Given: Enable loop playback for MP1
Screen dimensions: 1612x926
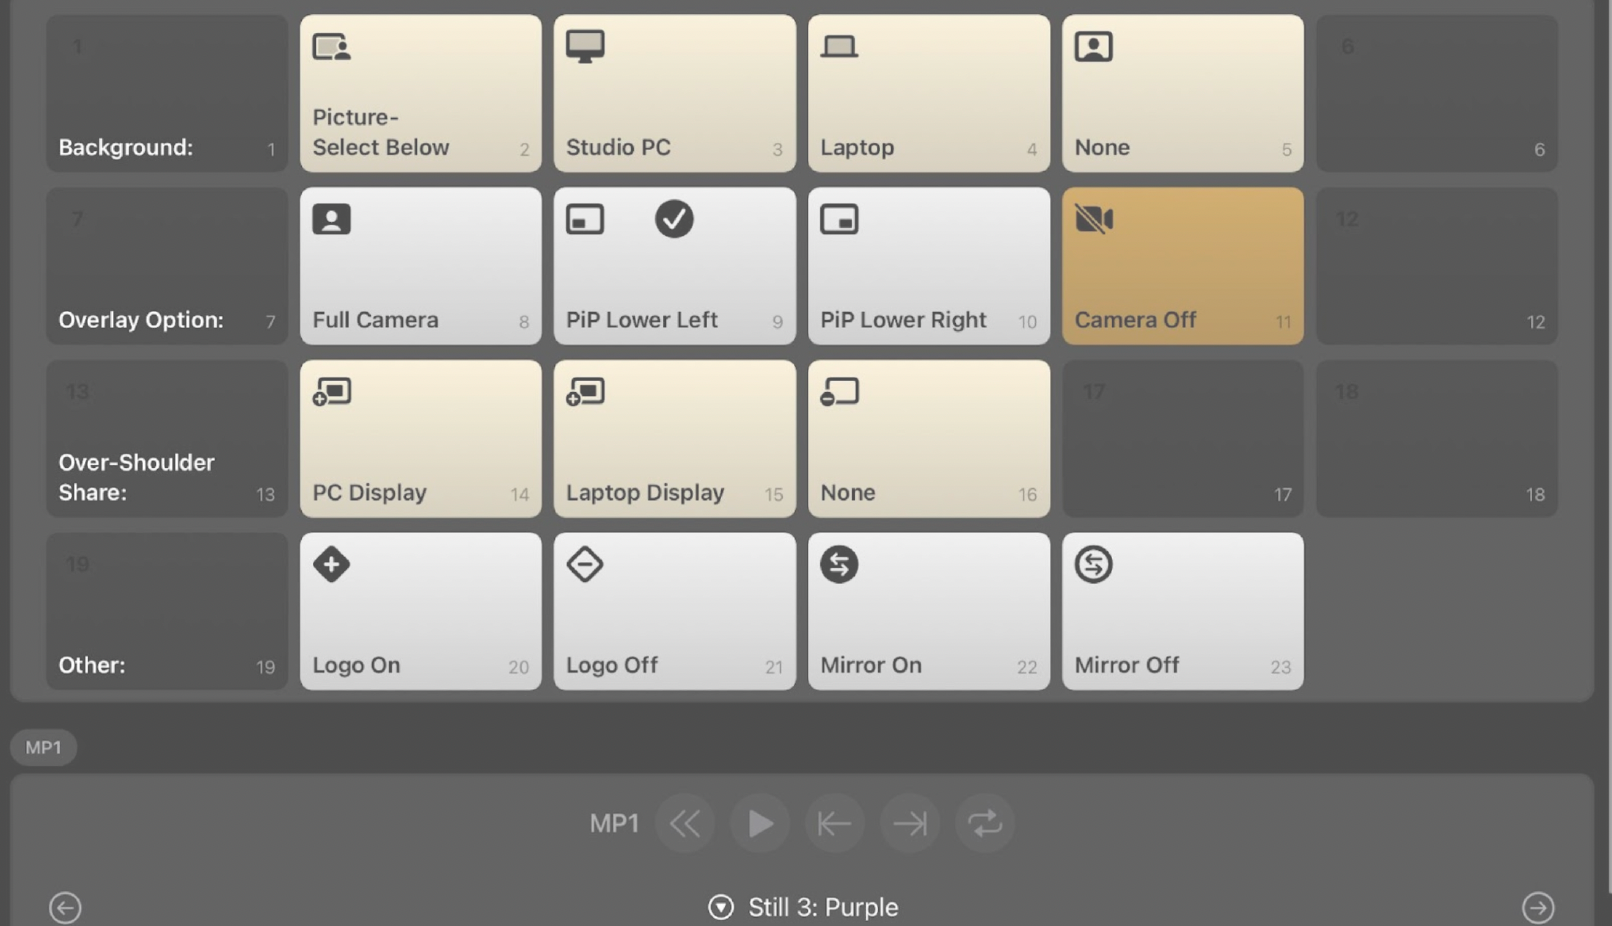Looking at the screenshot, I should pos(985,823).
